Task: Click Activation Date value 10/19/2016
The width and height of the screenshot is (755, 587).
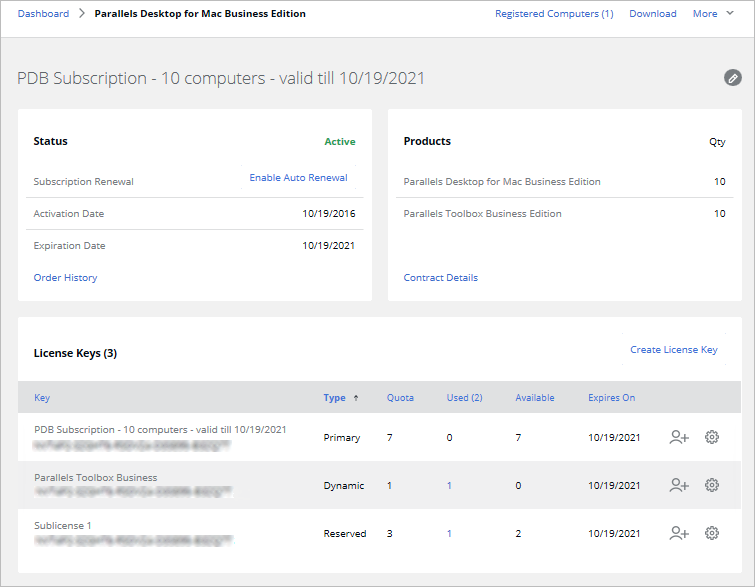Action: [328, 213]
